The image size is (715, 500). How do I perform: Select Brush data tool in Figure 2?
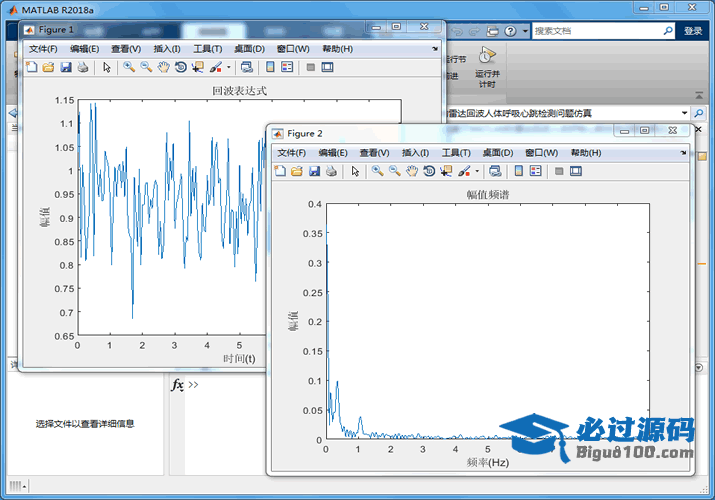[x=464, y=171]
